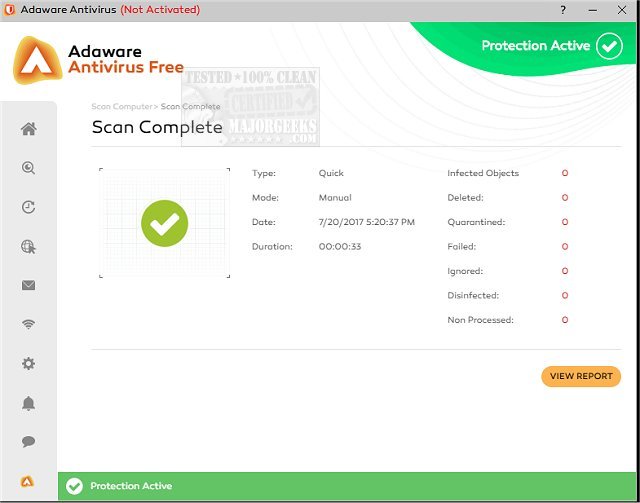Click the Failed label
This screenshot has width=640, height=503.
pos(462,247)
